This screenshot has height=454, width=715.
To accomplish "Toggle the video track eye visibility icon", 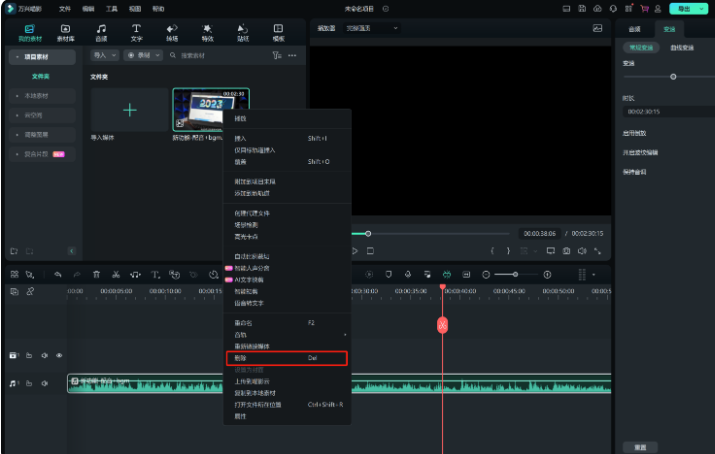I will [59, 355].
